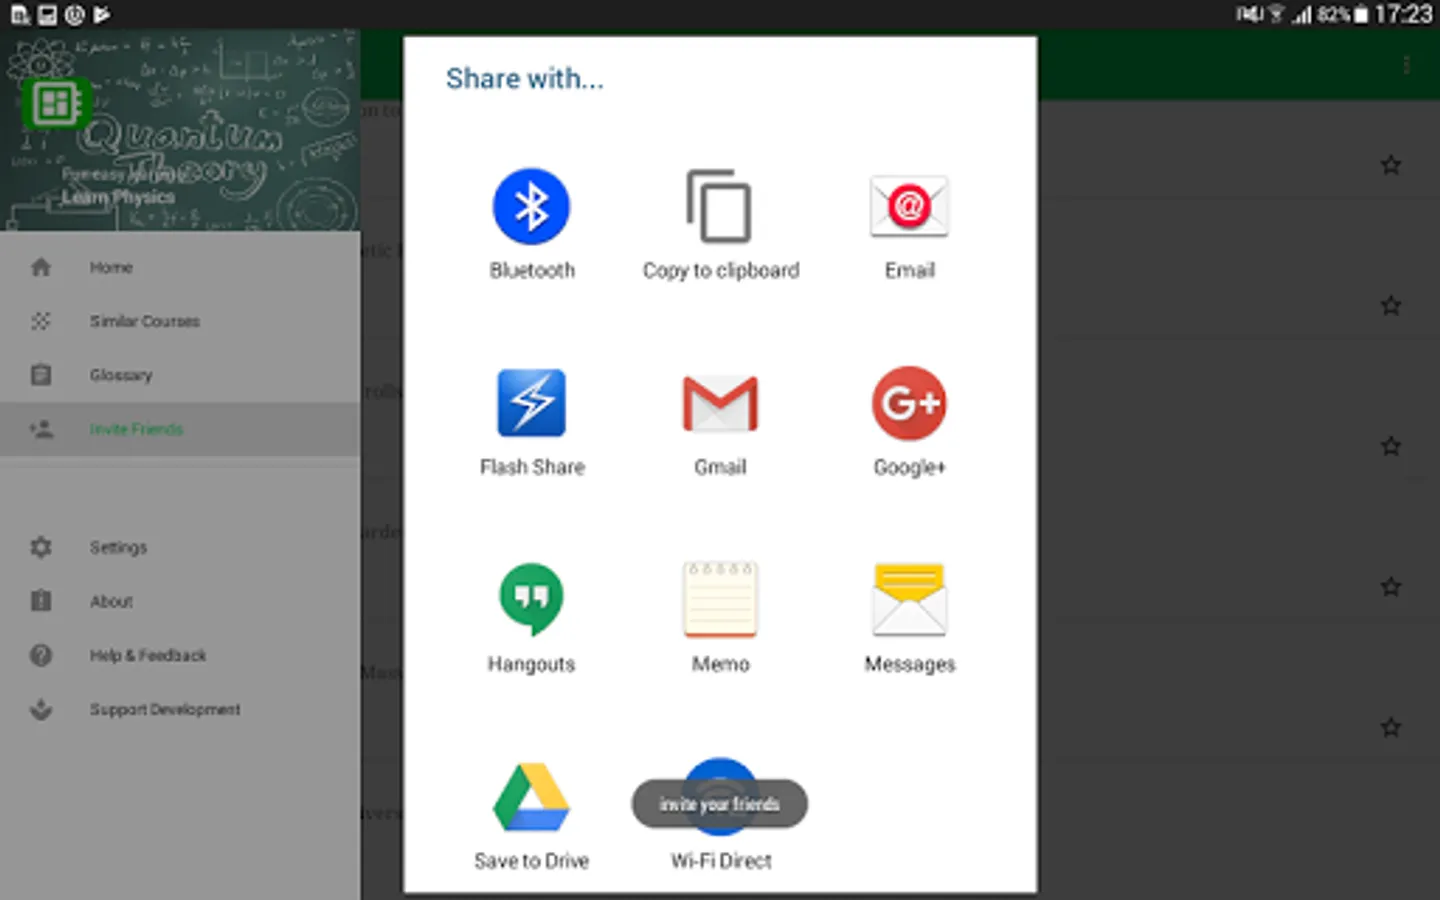Click the Flash Share label

pos(532,467)
